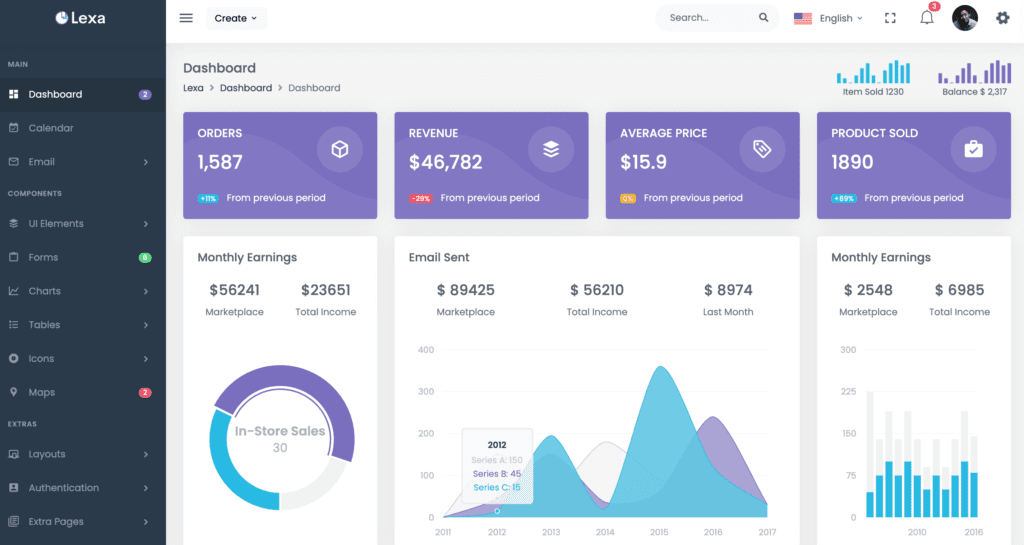This screenshot has height=545, width=1024.
Task: Click the Maps pin icon
Action: (13, 392)
